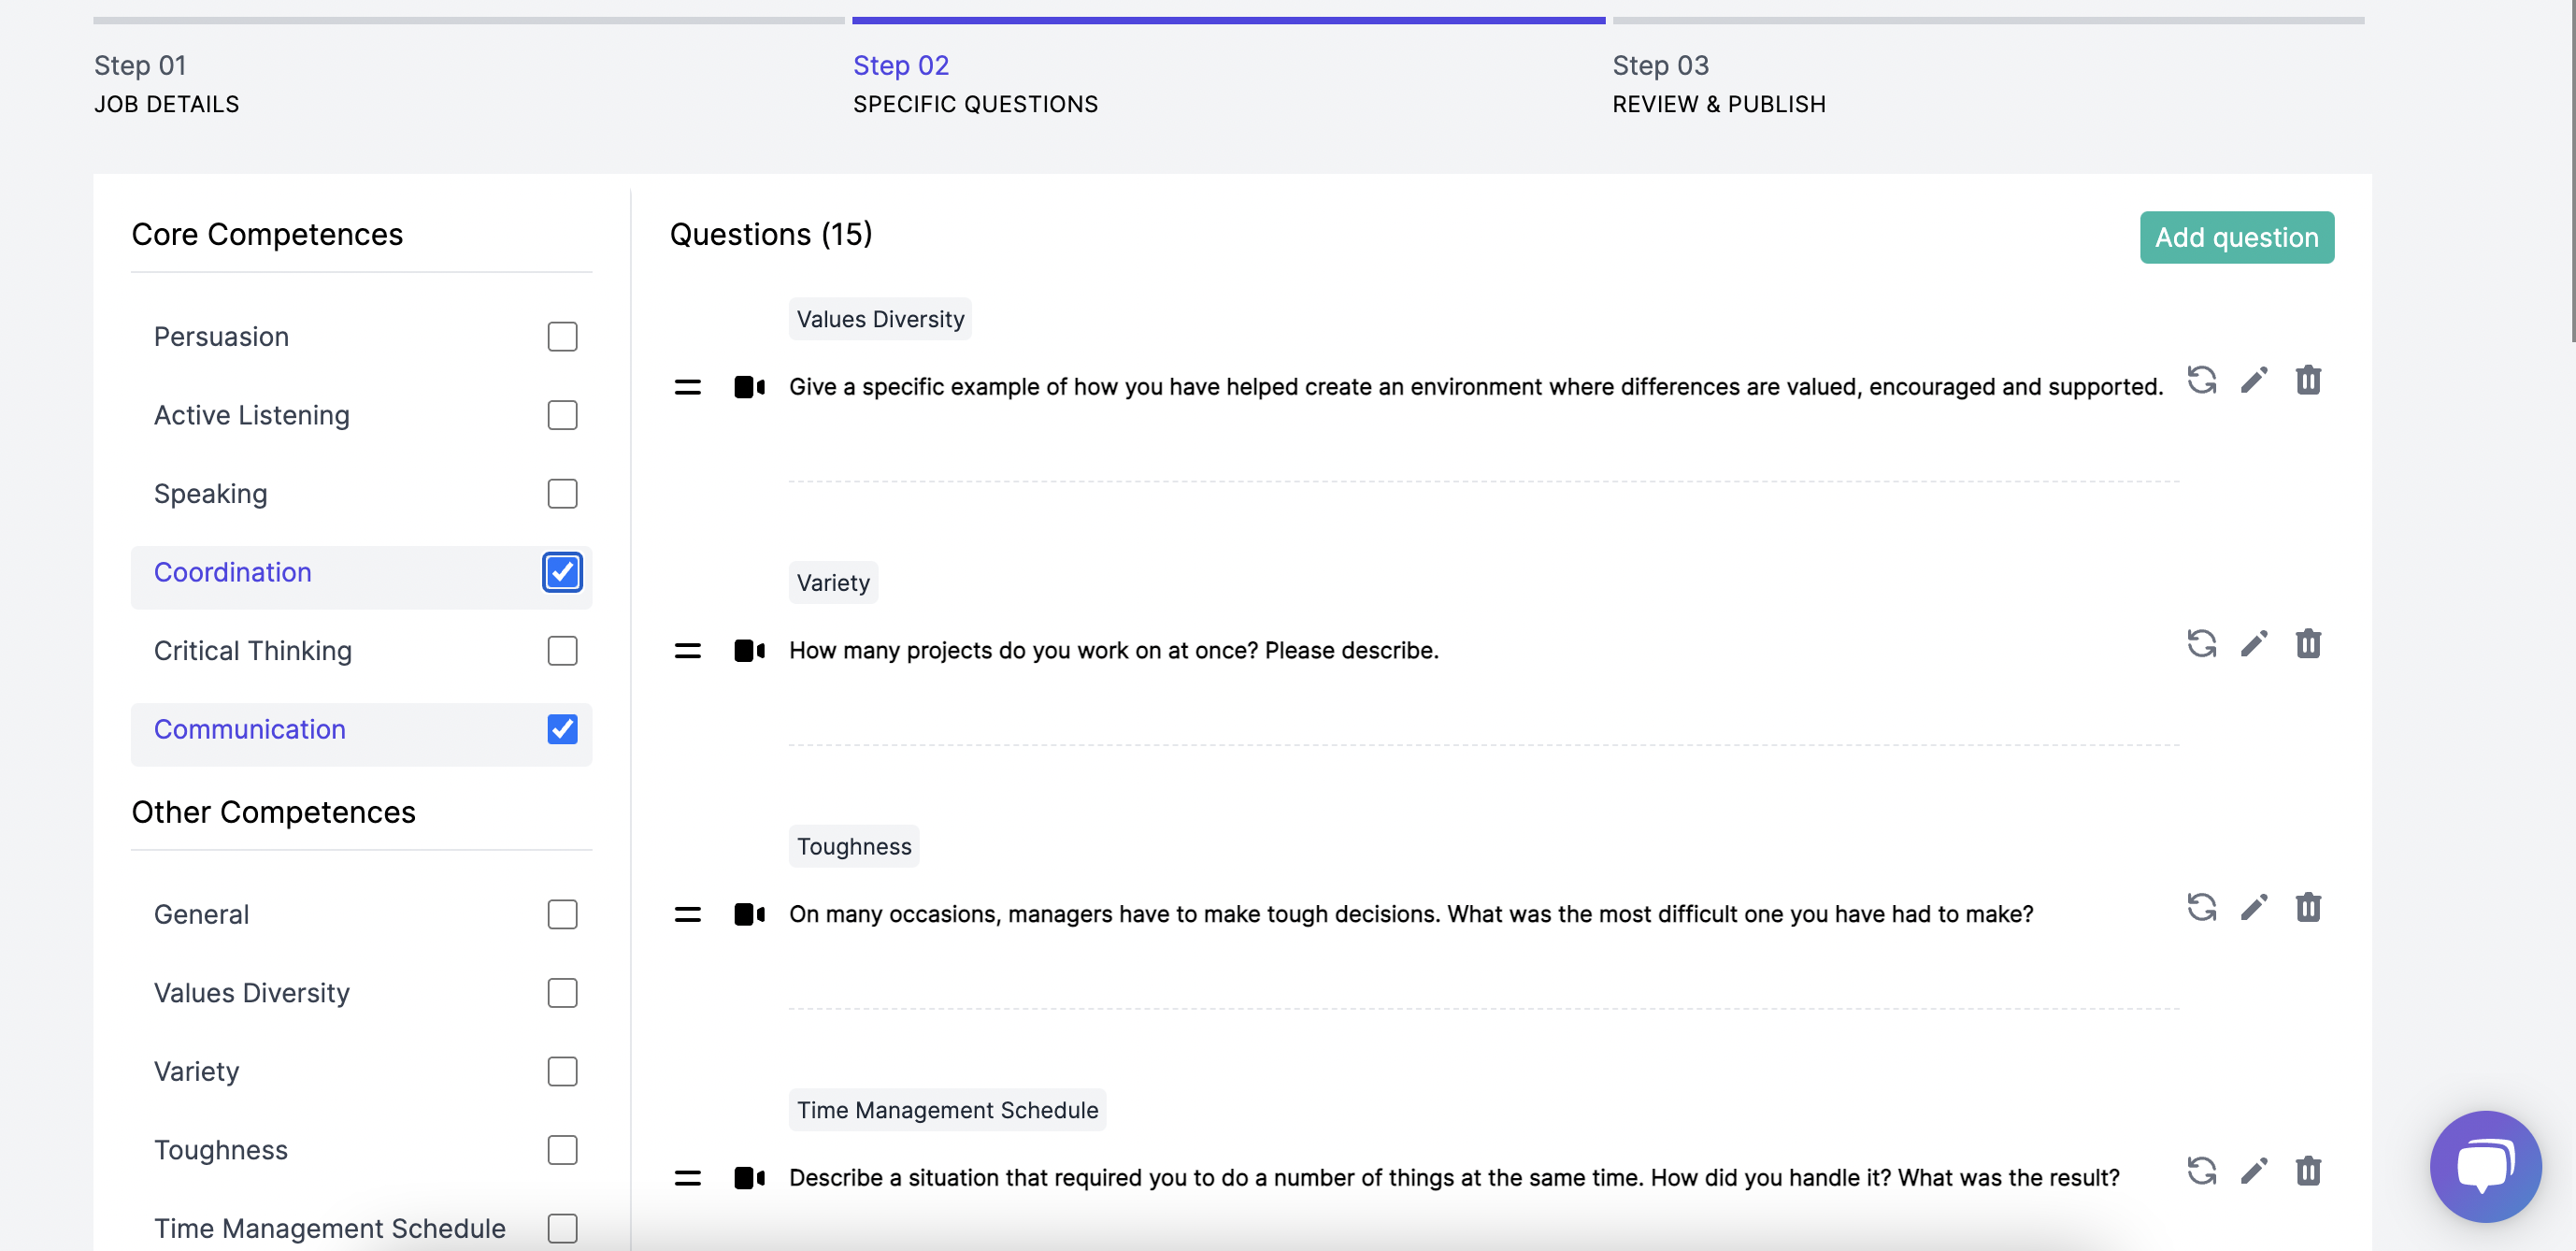Image resolution: width=2576 pixels, height=1251 pixels.
Task: Grab drag handle of Time Management question
Action: [688, 1178]
